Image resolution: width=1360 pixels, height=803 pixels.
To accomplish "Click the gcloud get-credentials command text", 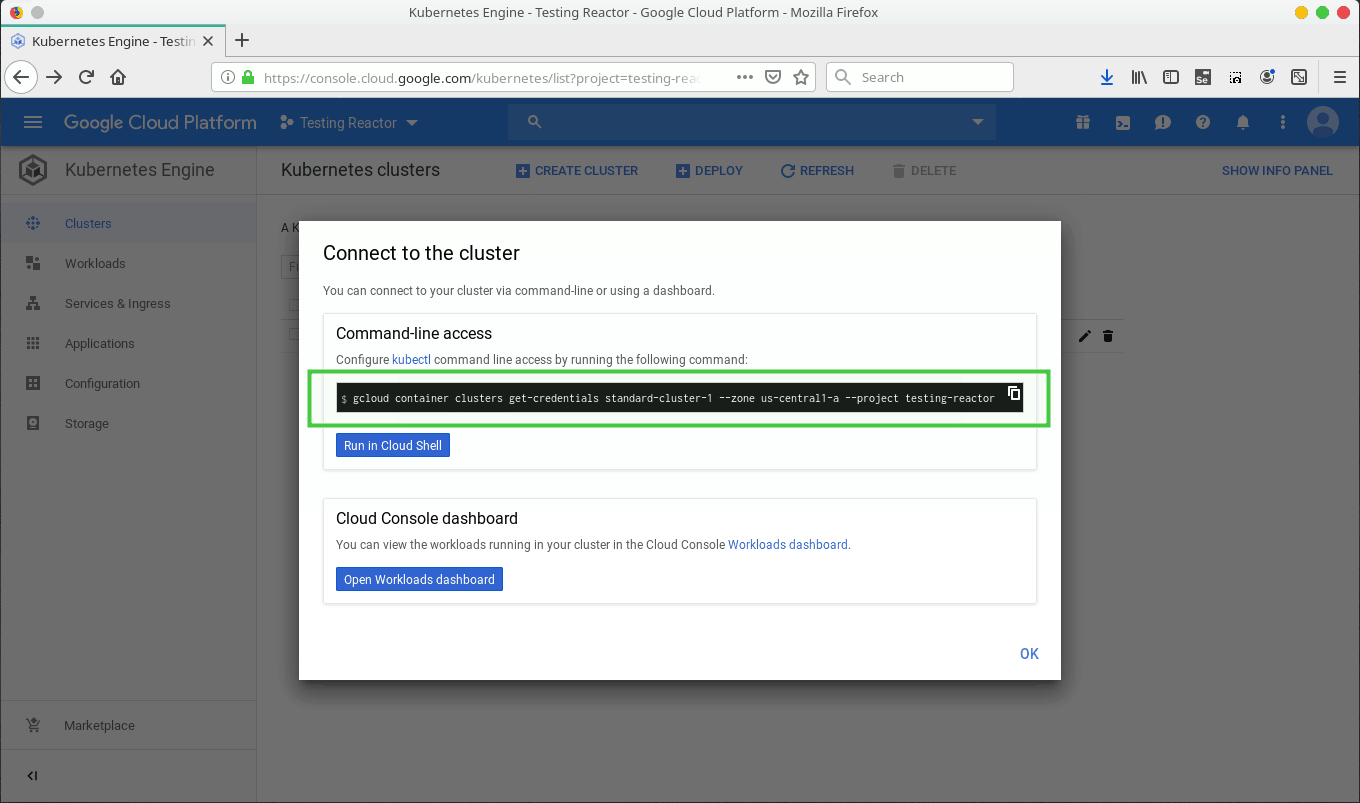I will coord(674,398).
